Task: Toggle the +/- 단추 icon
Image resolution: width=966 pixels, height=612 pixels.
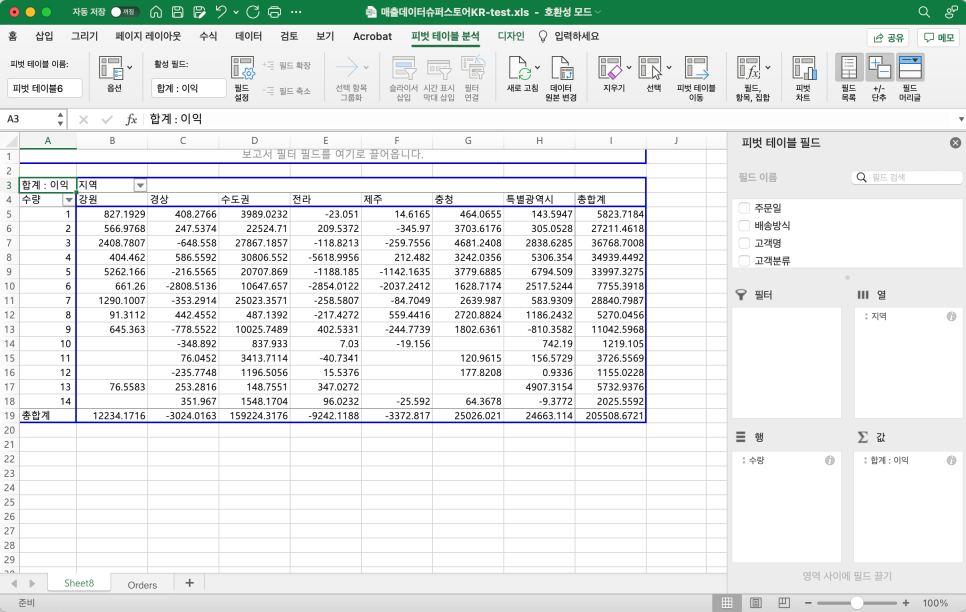Action: (879, 69)
